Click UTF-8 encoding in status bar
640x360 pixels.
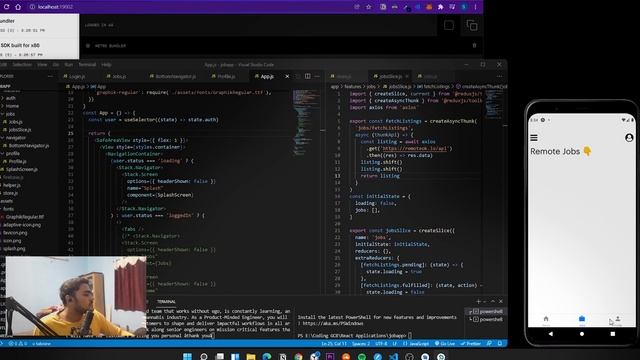[x=381, y=344]
